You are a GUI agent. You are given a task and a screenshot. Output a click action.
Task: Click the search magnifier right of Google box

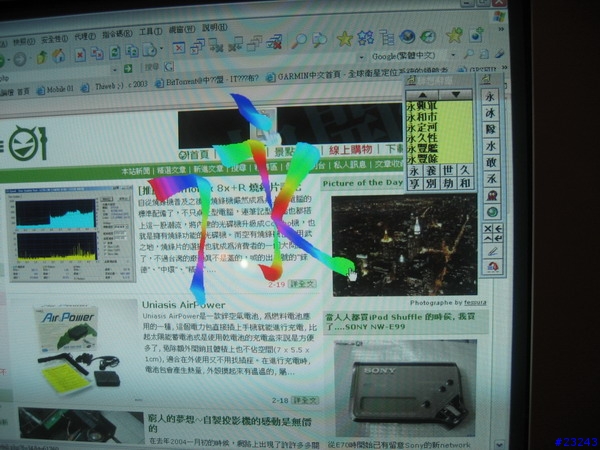click(469, 54)
